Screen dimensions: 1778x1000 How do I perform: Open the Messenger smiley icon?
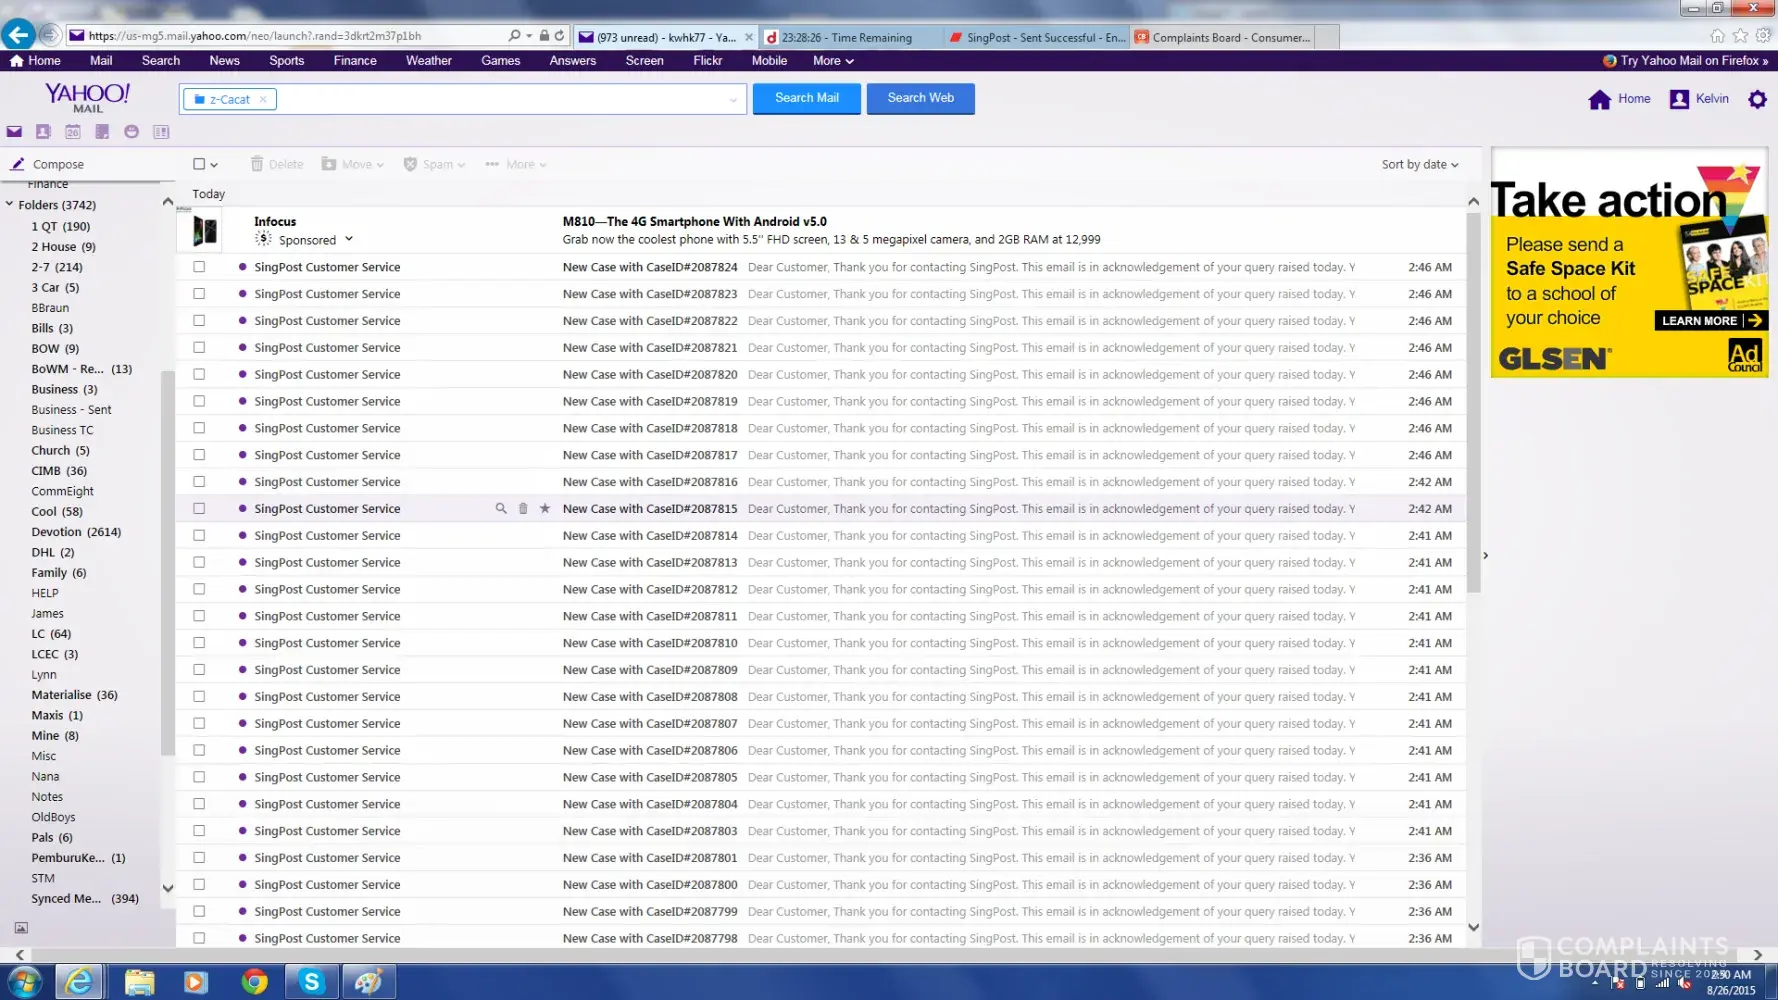(131, 132)
